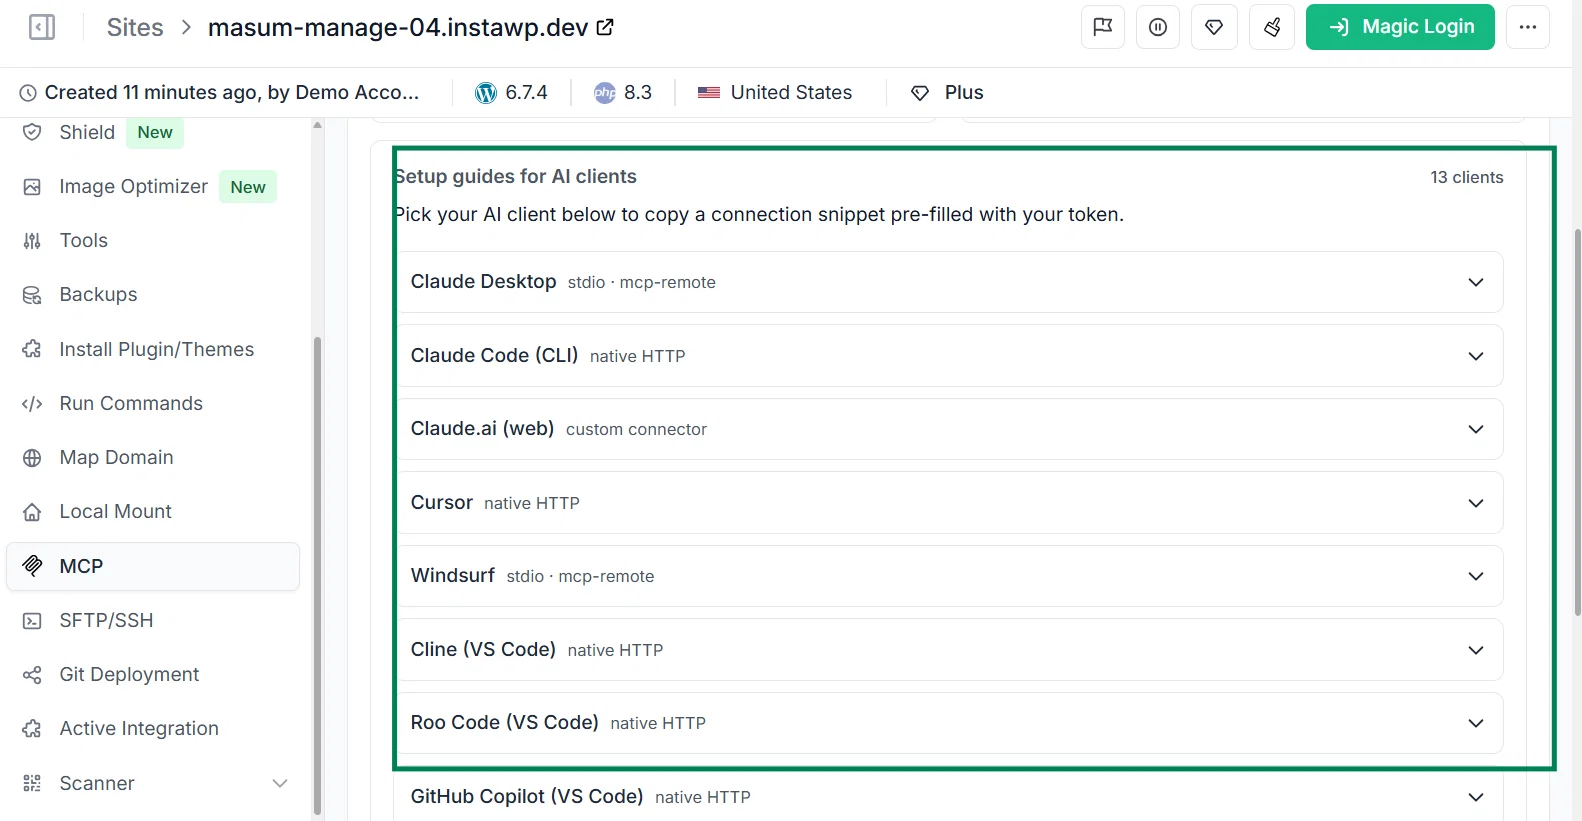The image size is (1582, 821).
Task: Click the WordPress logo icon
Action: (x=486, y=93)
